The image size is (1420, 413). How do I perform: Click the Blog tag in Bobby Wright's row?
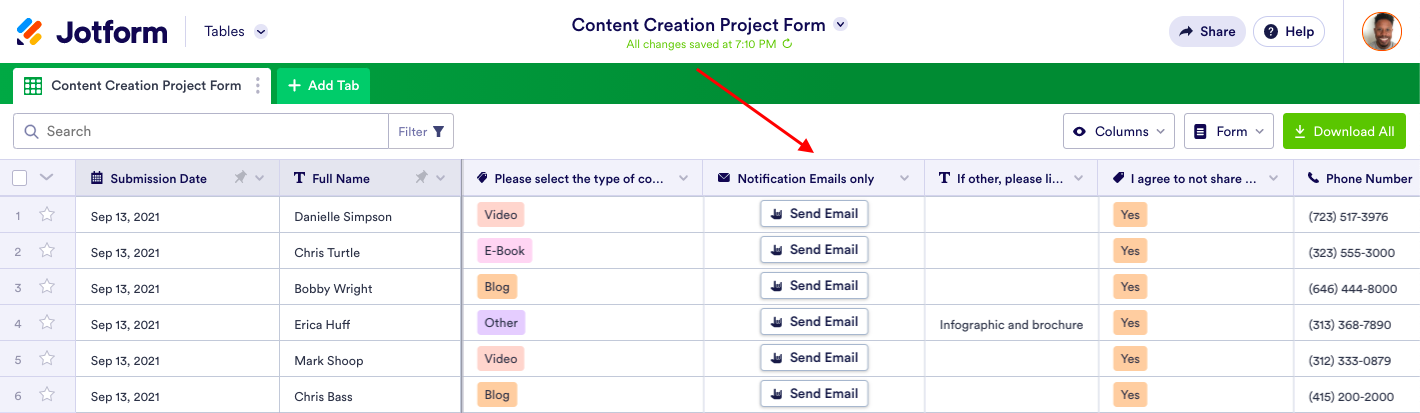tap(496, 287)
